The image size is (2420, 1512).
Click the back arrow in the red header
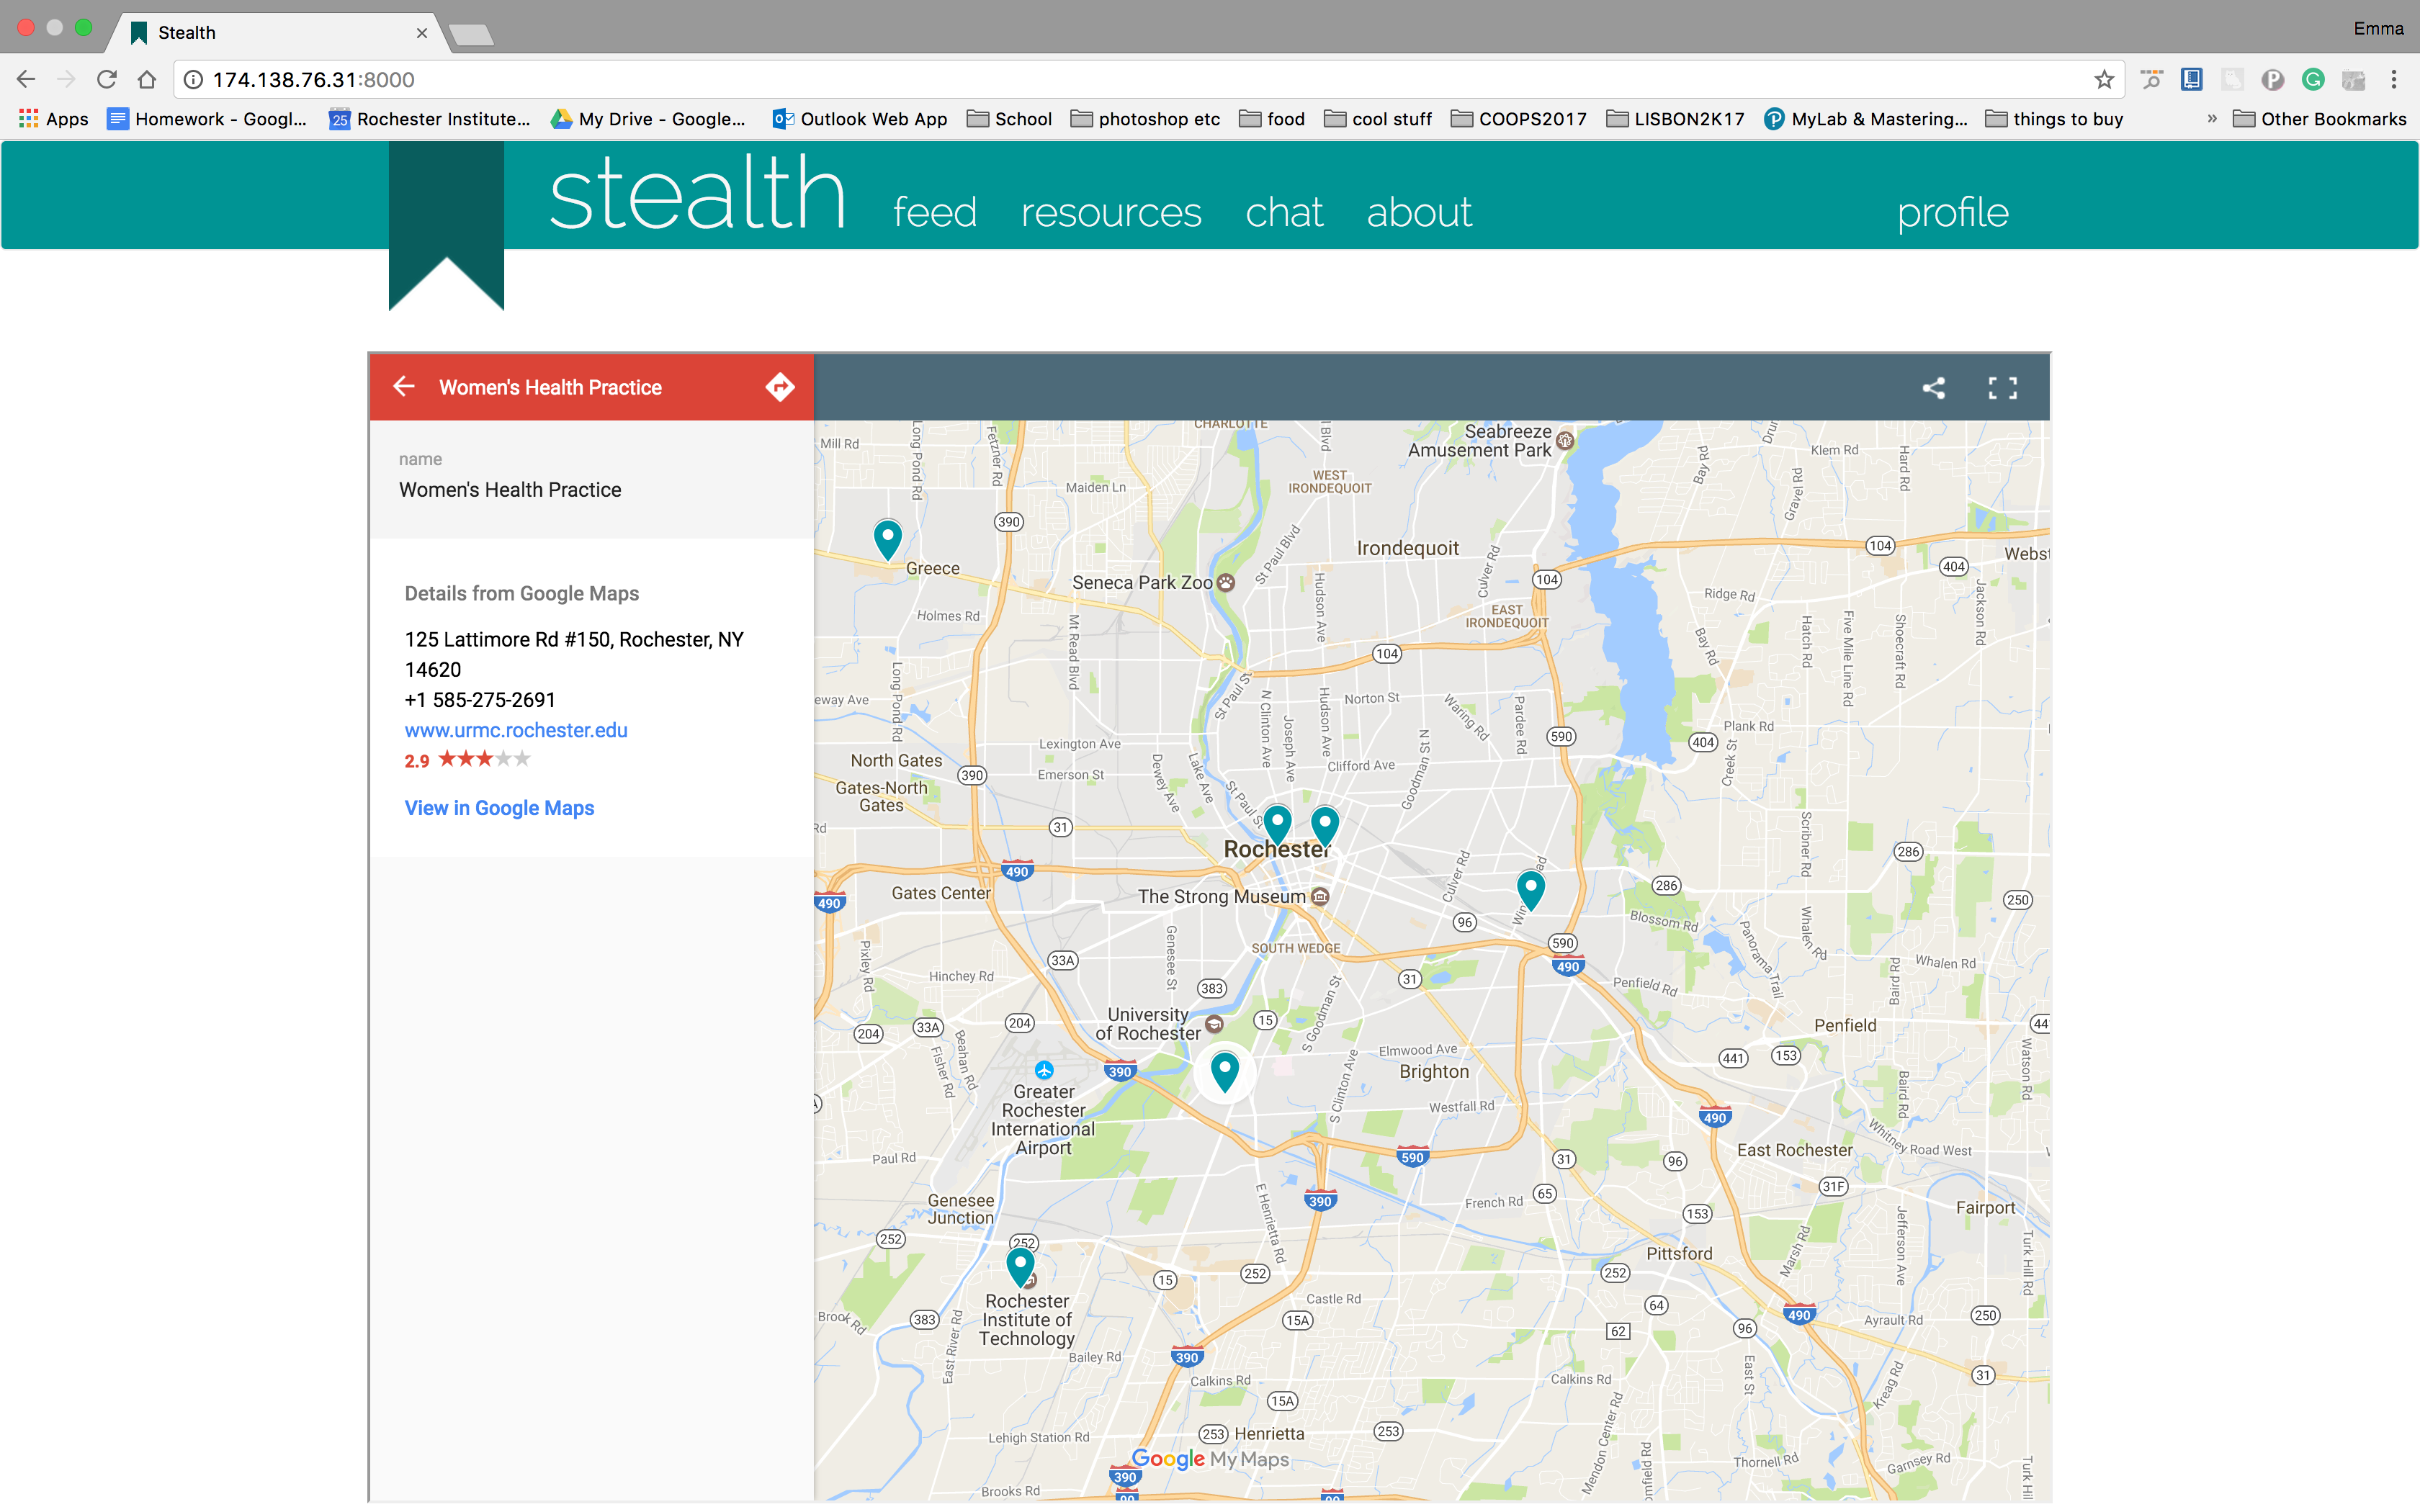coord(404,387)
